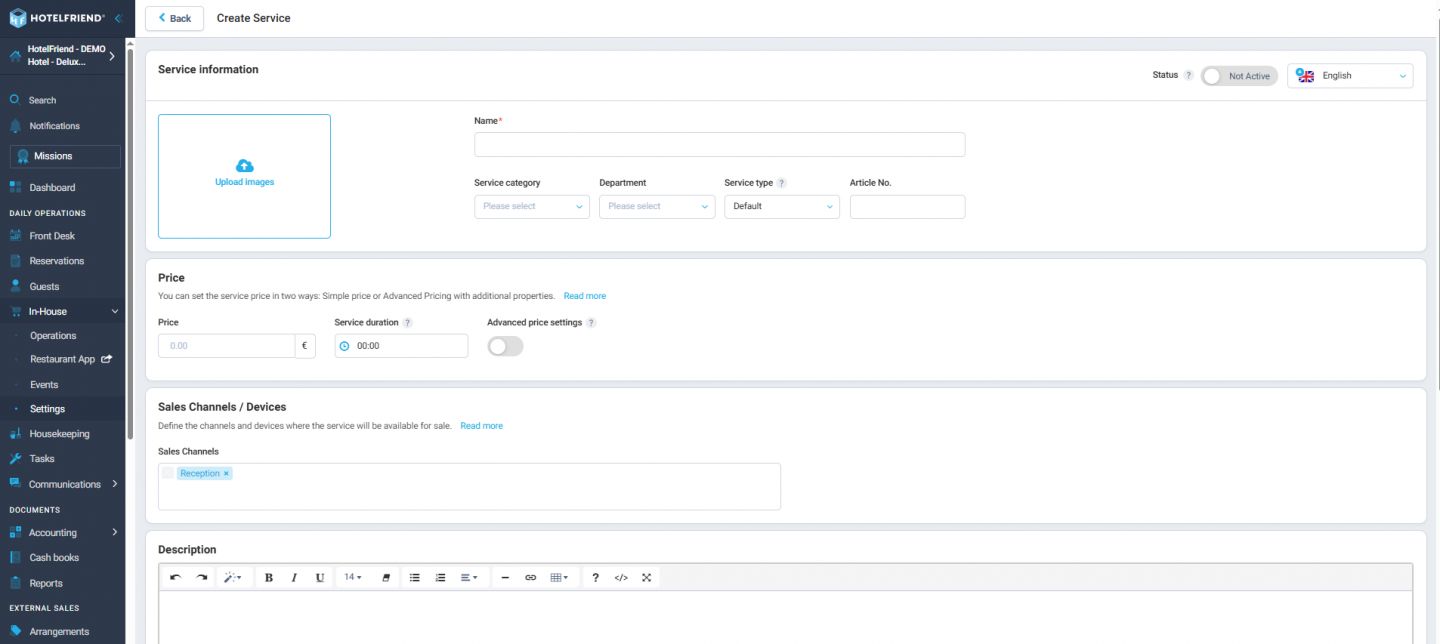Open the Price Read more link

click(x=584, y=295)
